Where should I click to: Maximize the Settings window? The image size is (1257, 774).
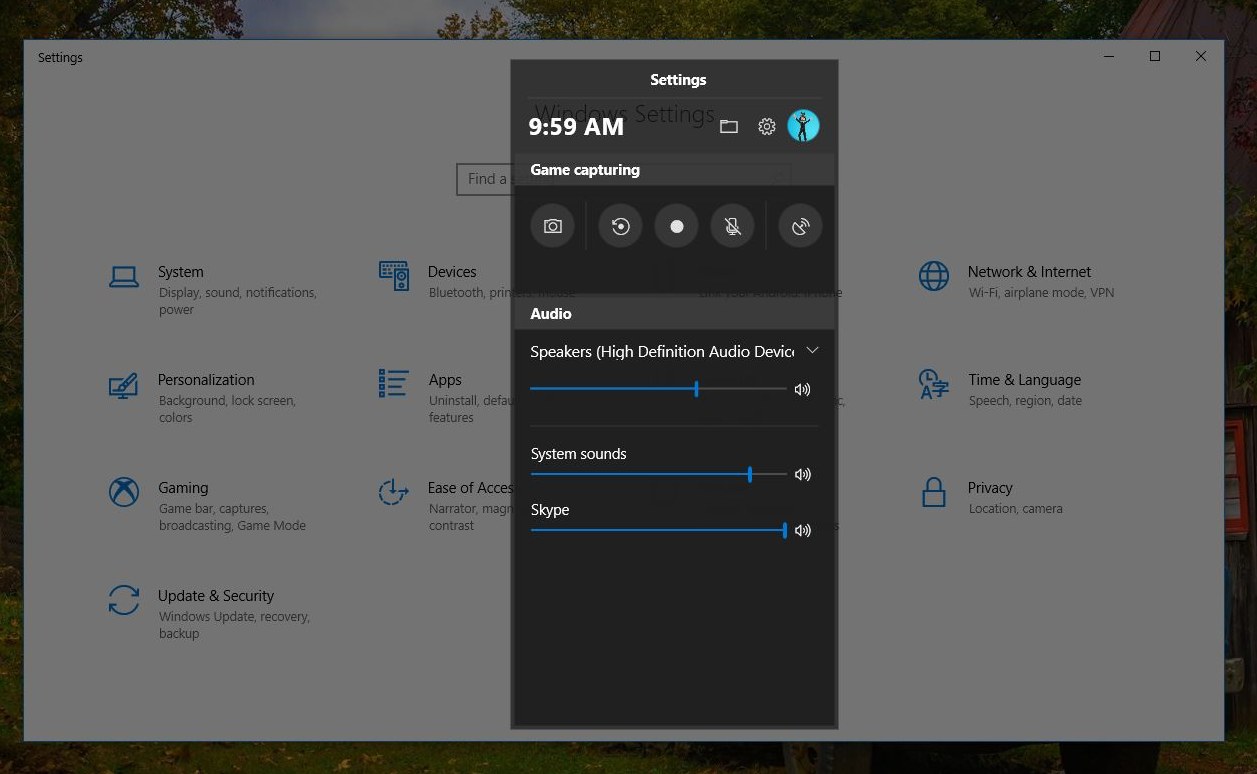[x=1155, y=57]
